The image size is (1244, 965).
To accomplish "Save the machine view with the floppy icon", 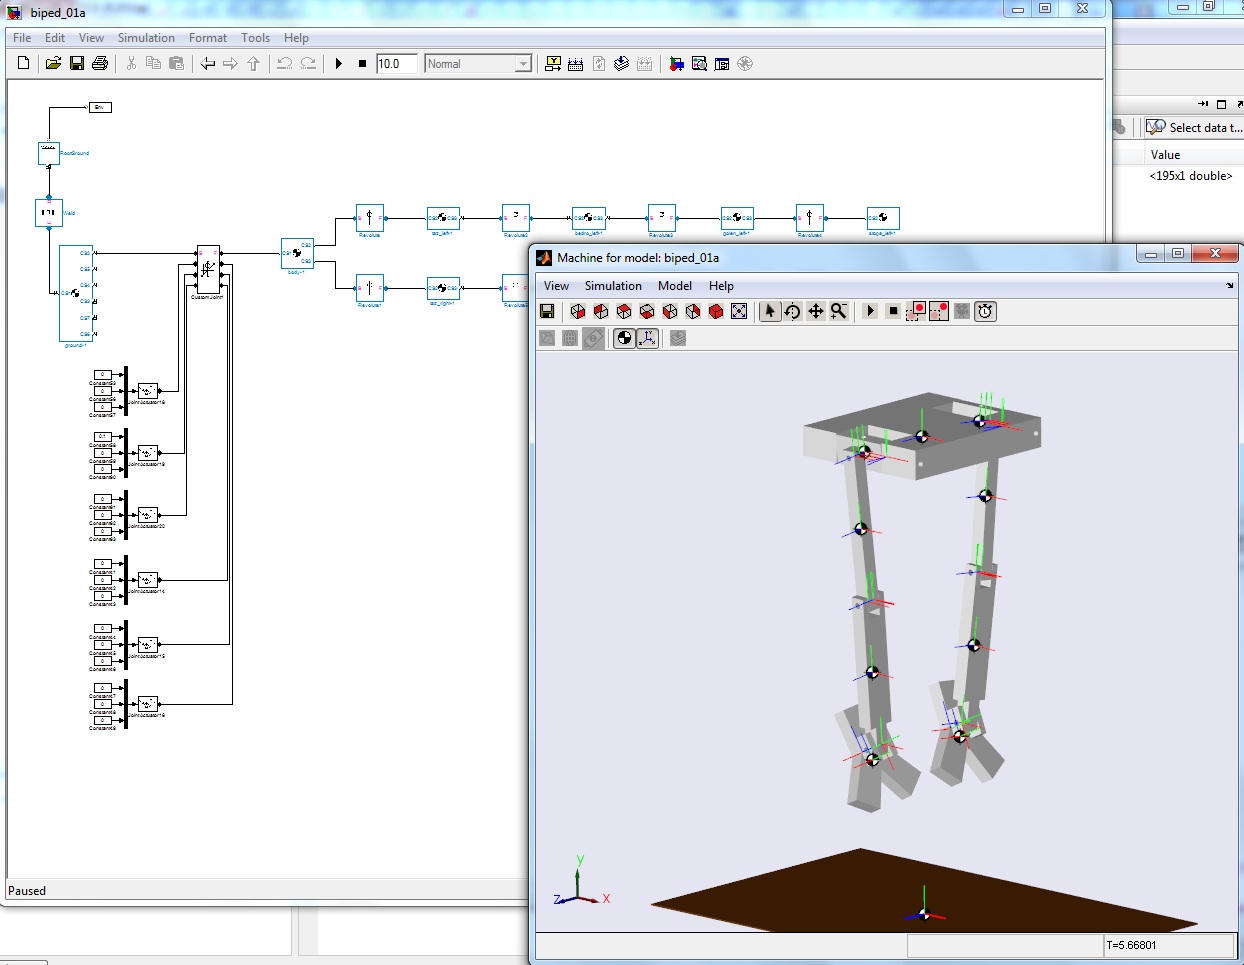I will click(547, 312).
